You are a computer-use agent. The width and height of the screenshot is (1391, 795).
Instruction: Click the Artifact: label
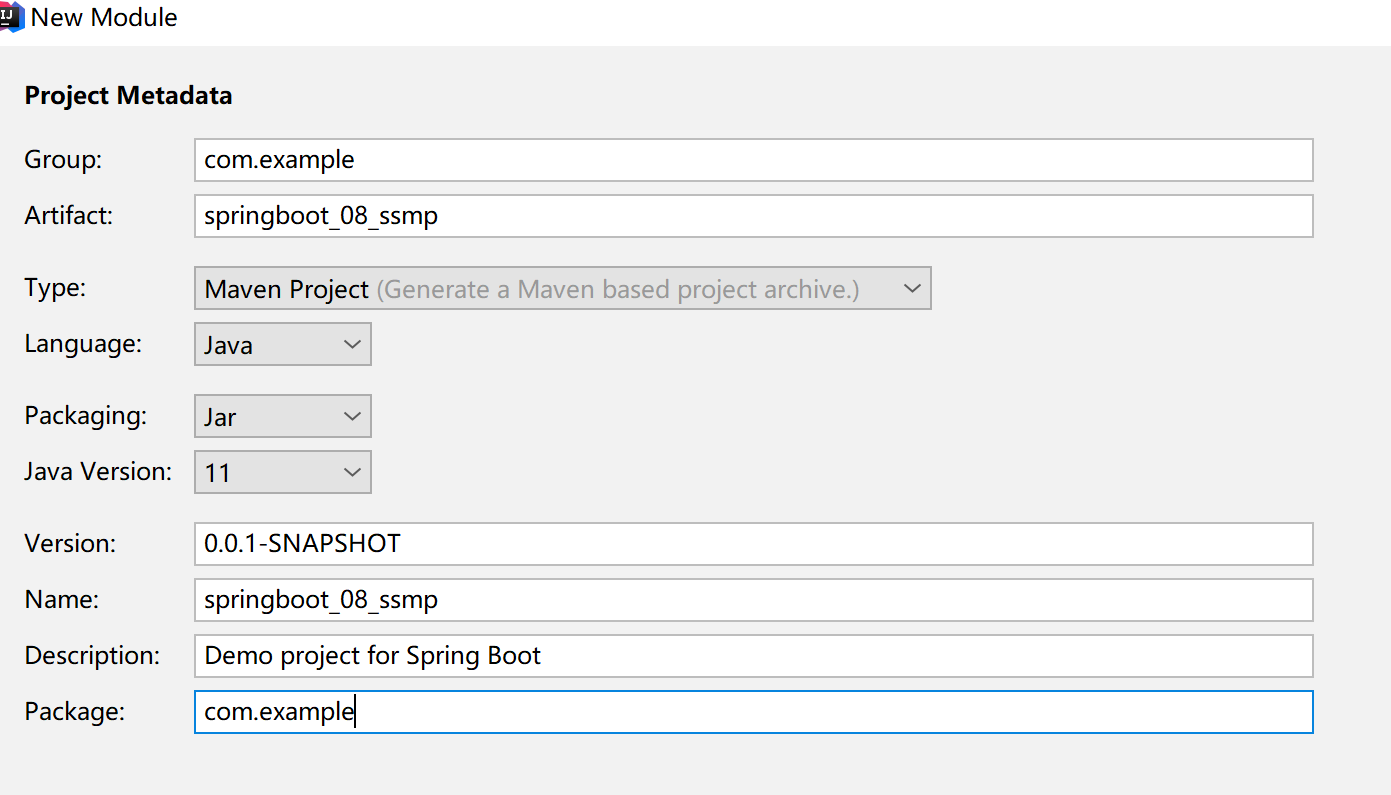(69, 215)
